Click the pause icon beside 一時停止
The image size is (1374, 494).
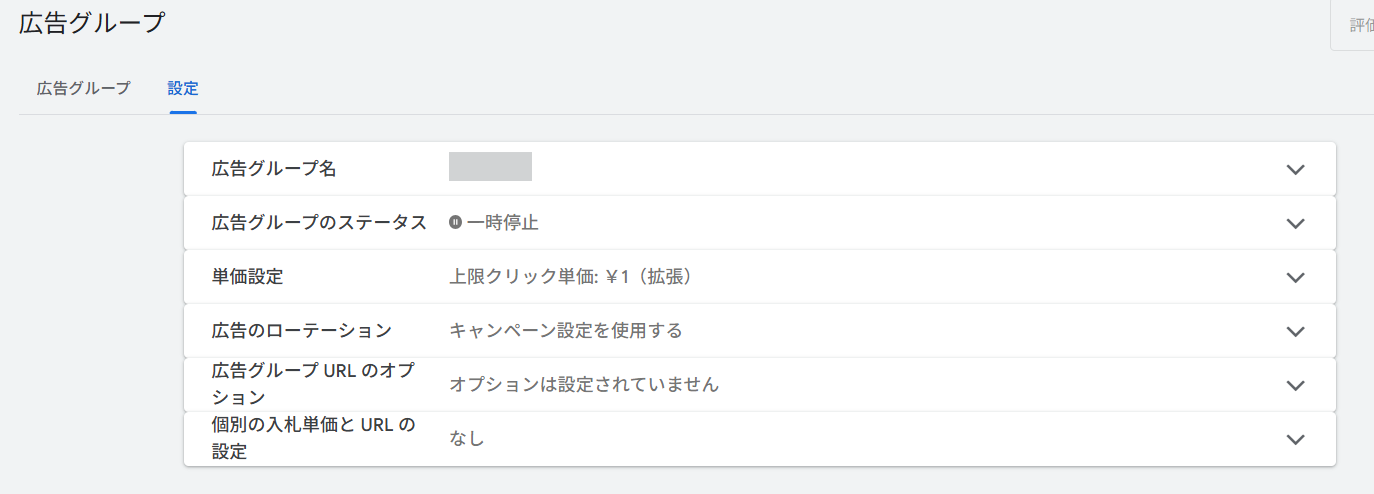pos(456,223)
